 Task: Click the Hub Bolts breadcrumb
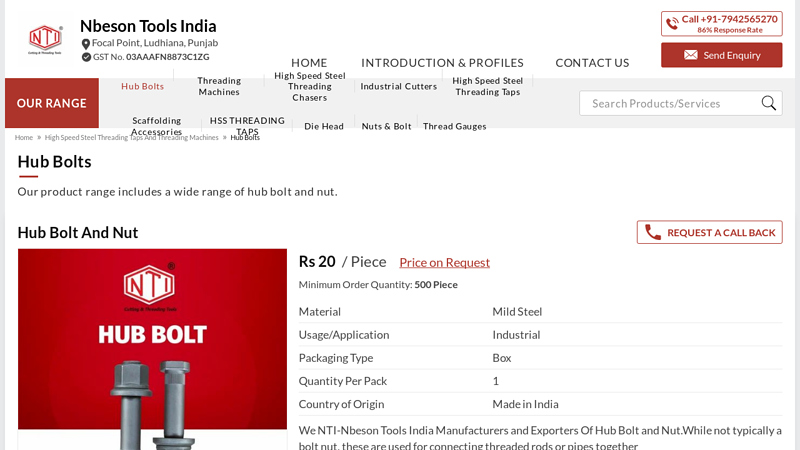245,137
